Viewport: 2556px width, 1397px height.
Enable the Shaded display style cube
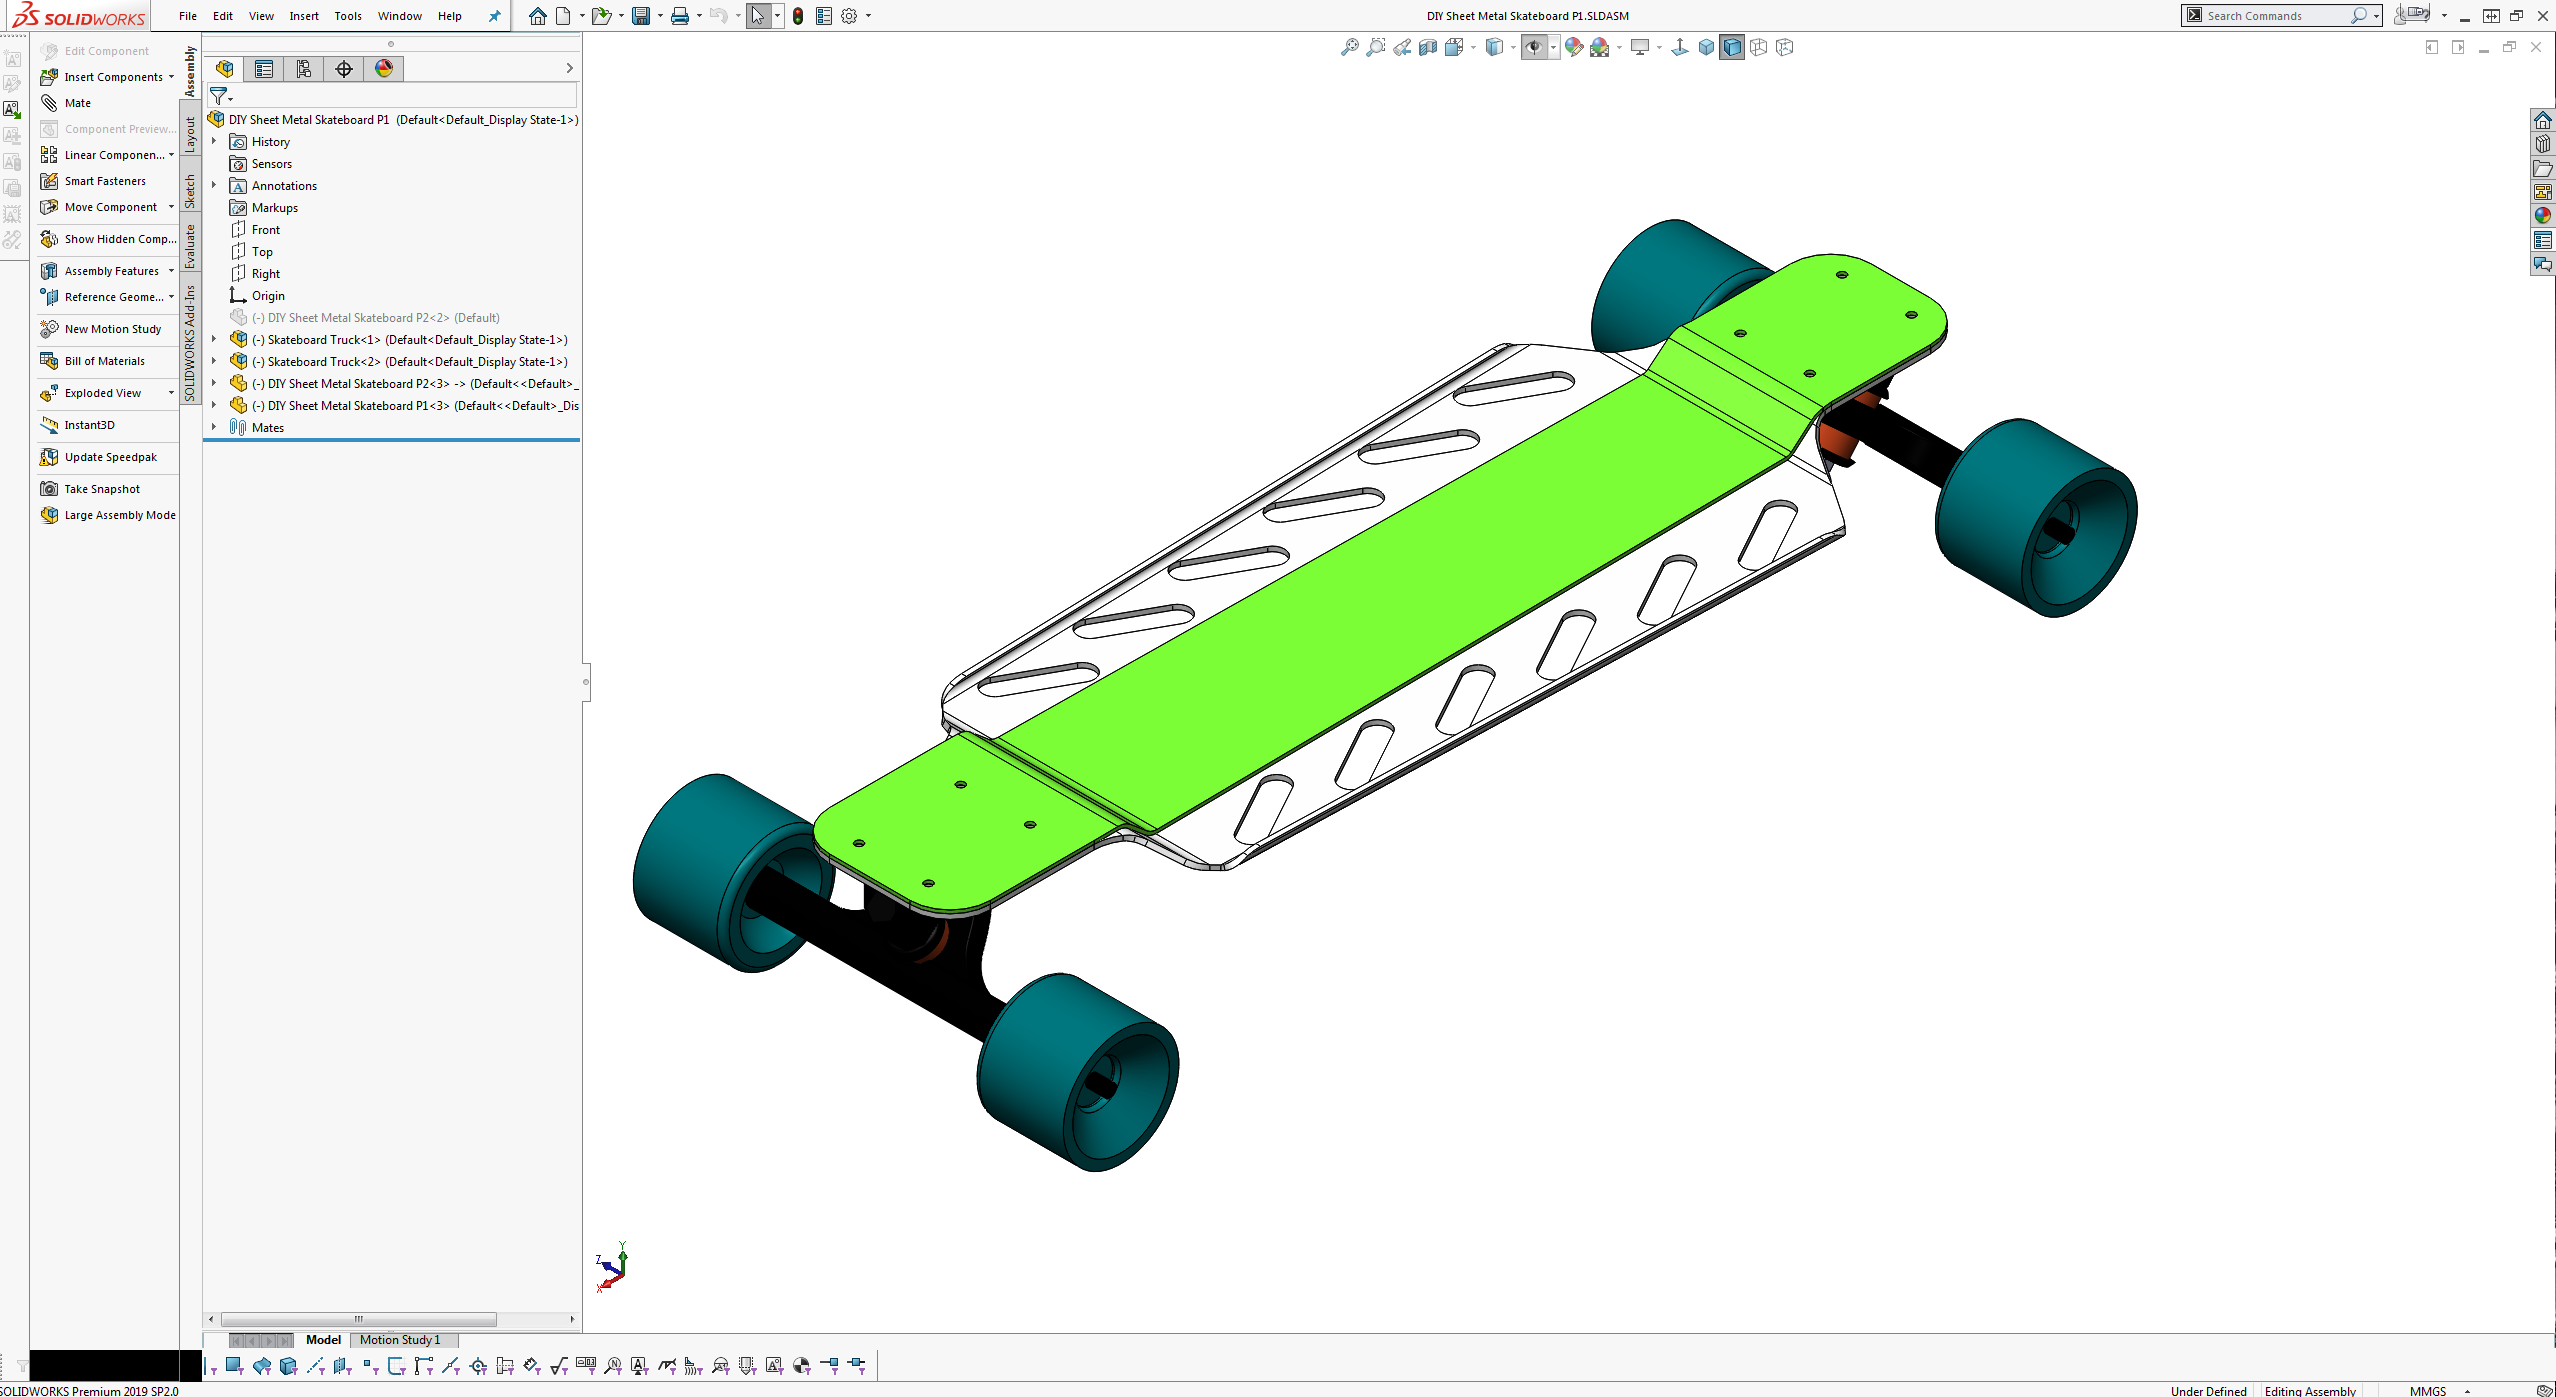pos(1706,47)
